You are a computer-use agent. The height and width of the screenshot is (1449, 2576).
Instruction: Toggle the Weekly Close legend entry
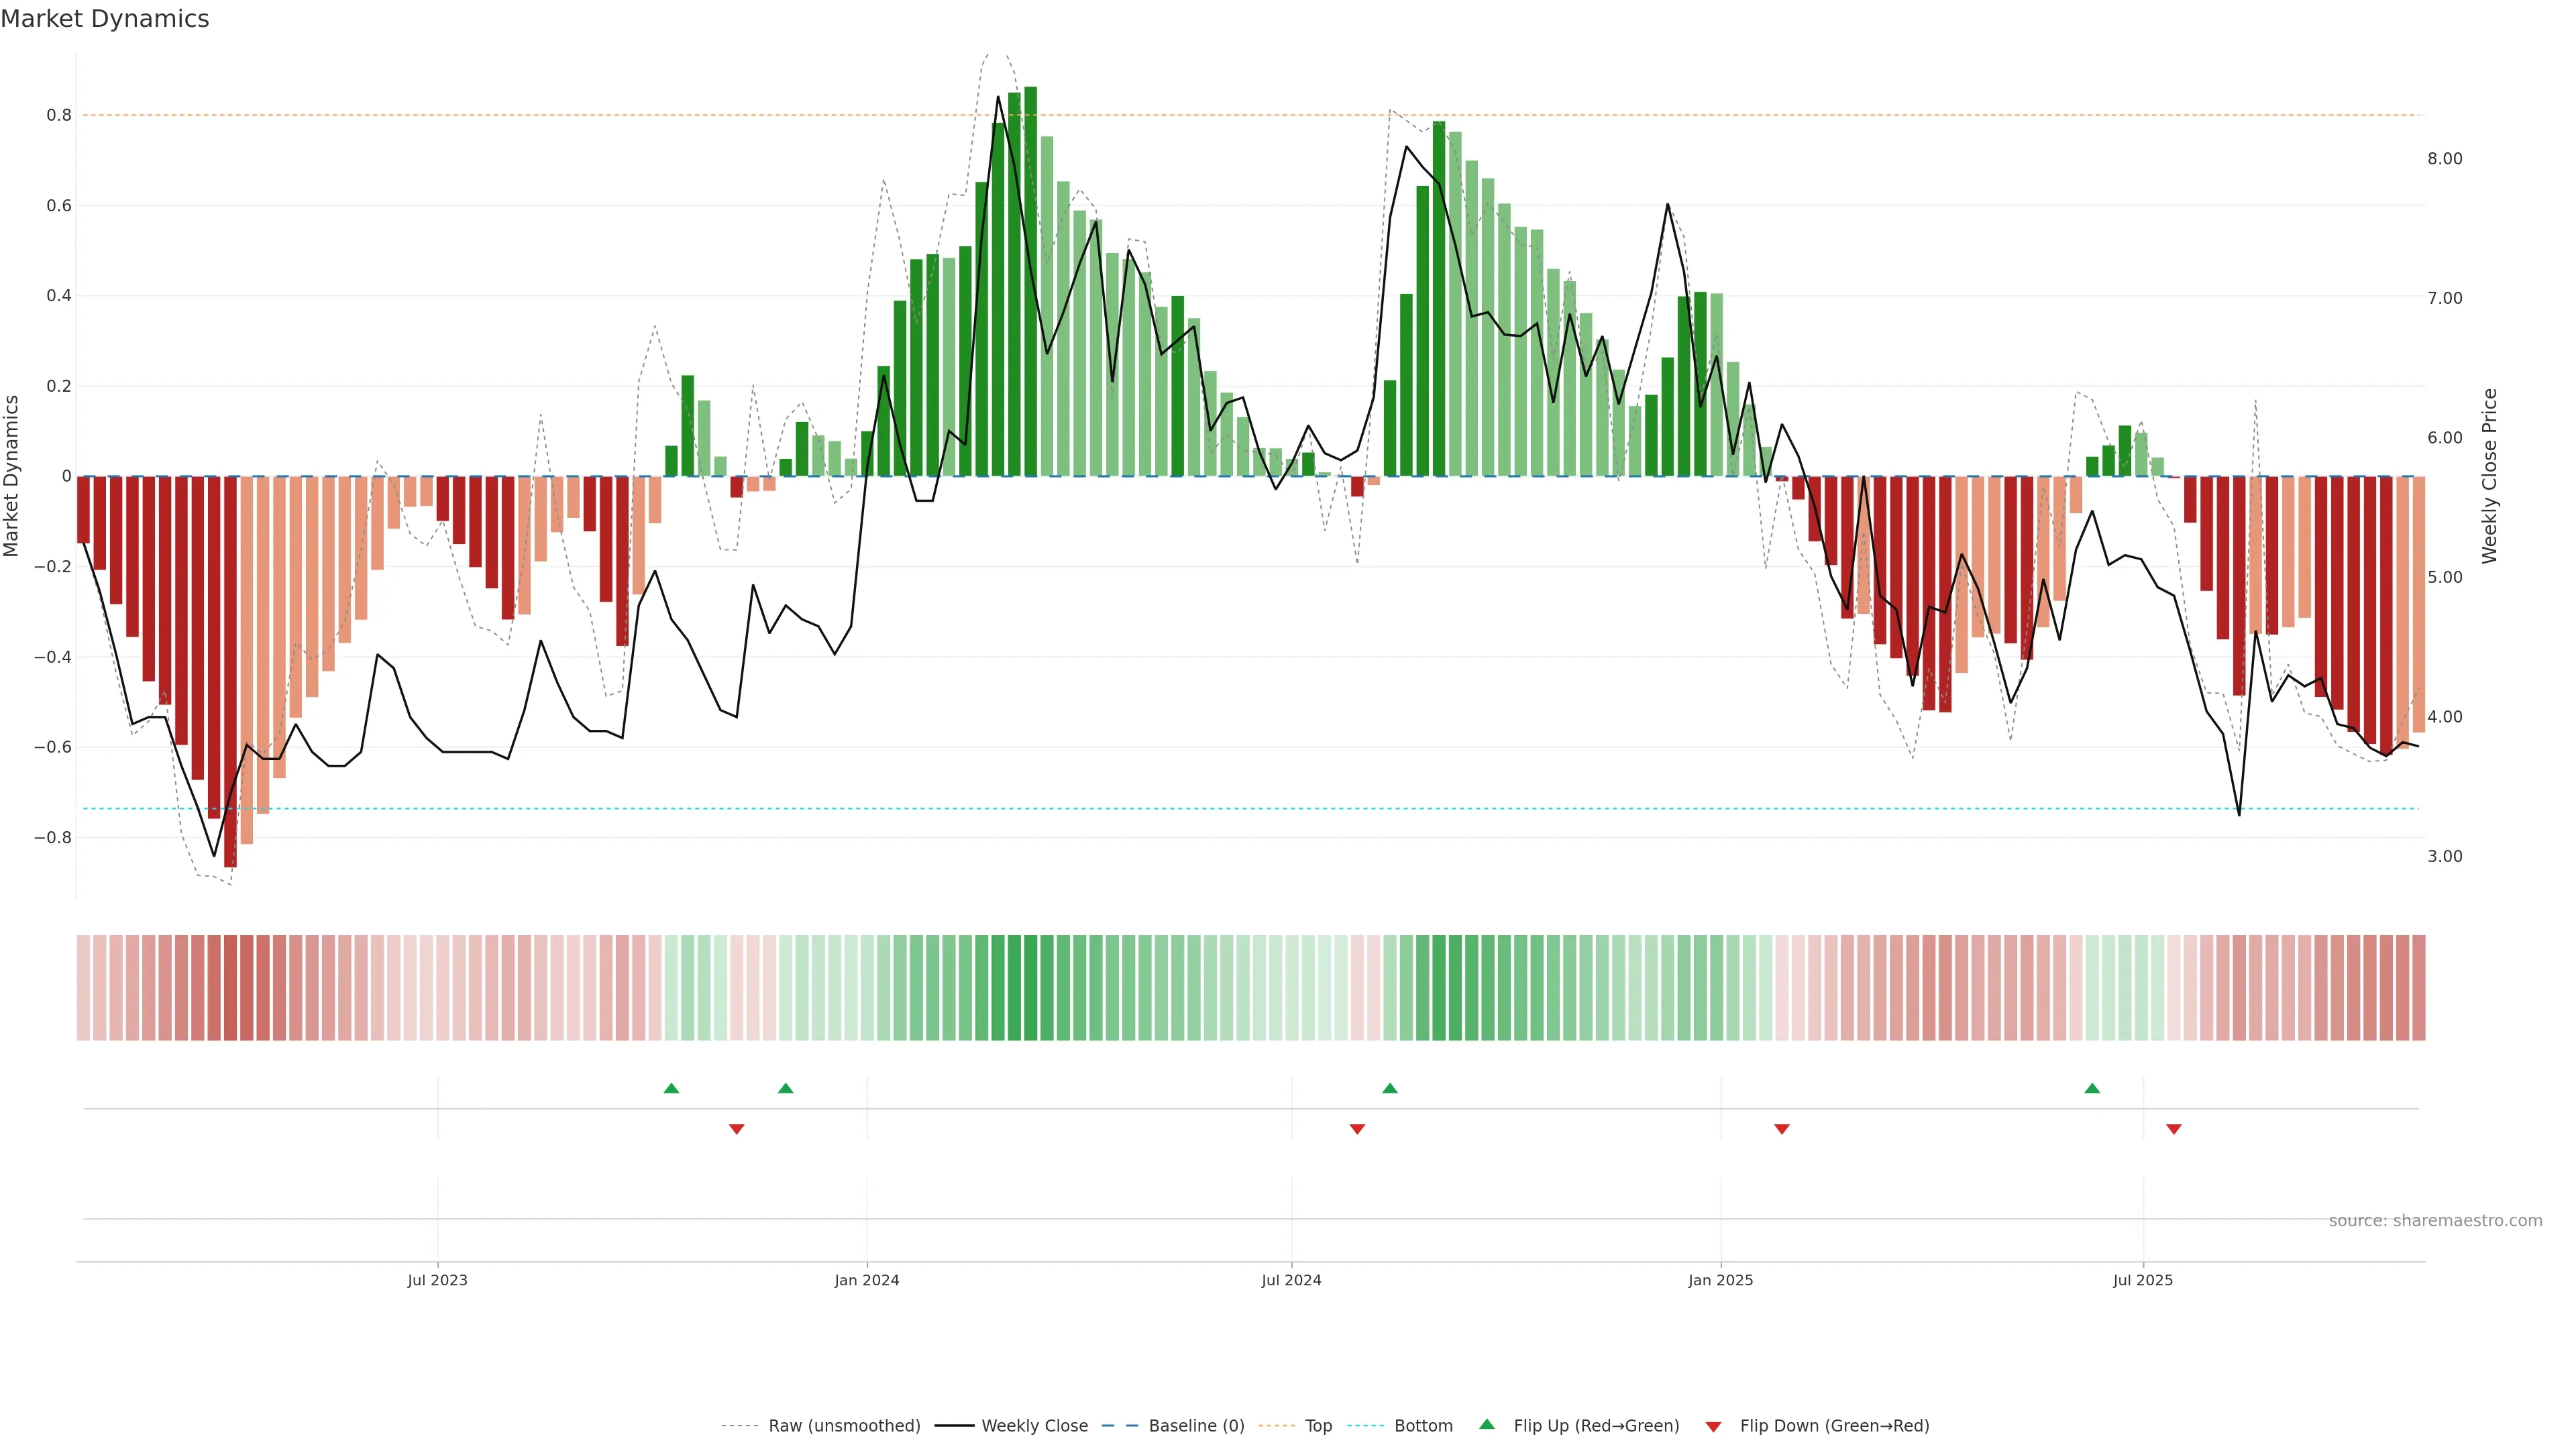coord(1034,1426)
